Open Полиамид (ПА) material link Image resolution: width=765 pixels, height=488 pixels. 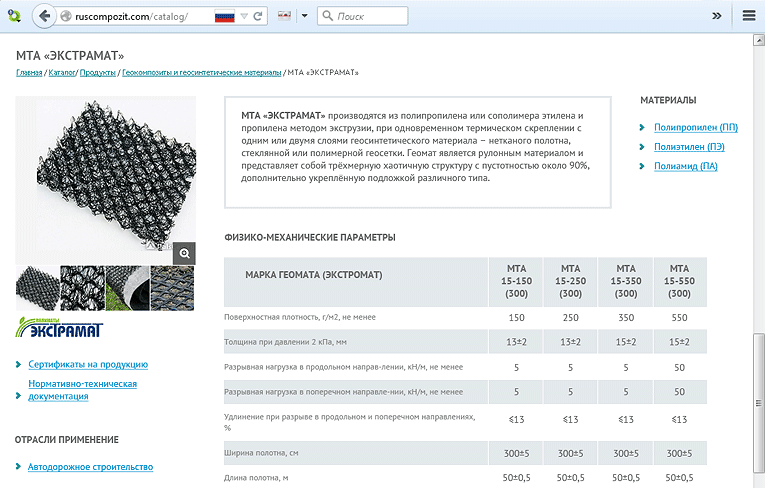685,166
